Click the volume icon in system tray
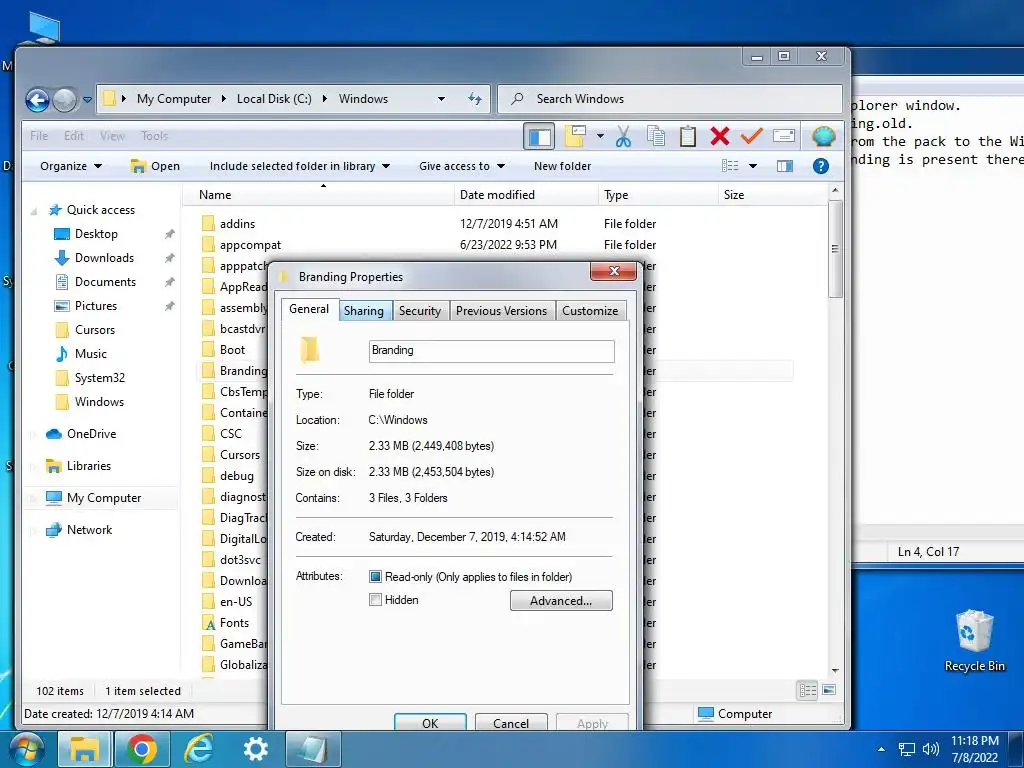1024x768 pixels. pyautogui.click(x=931, y=749)
